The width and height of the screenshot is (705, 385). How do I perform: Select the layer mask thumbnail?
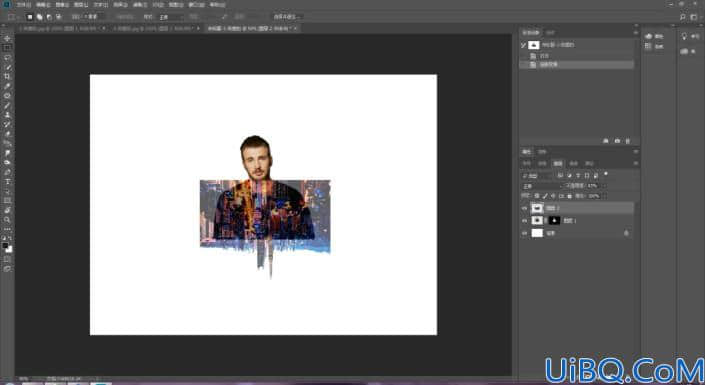[554, 220]
